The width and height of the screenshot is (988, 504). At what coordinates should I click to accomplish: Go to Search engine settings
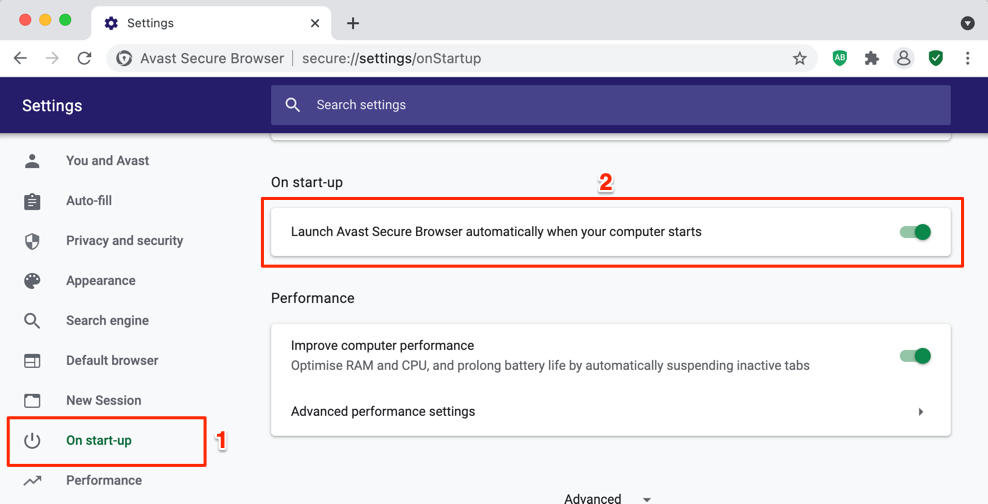[x=107, y=321]
